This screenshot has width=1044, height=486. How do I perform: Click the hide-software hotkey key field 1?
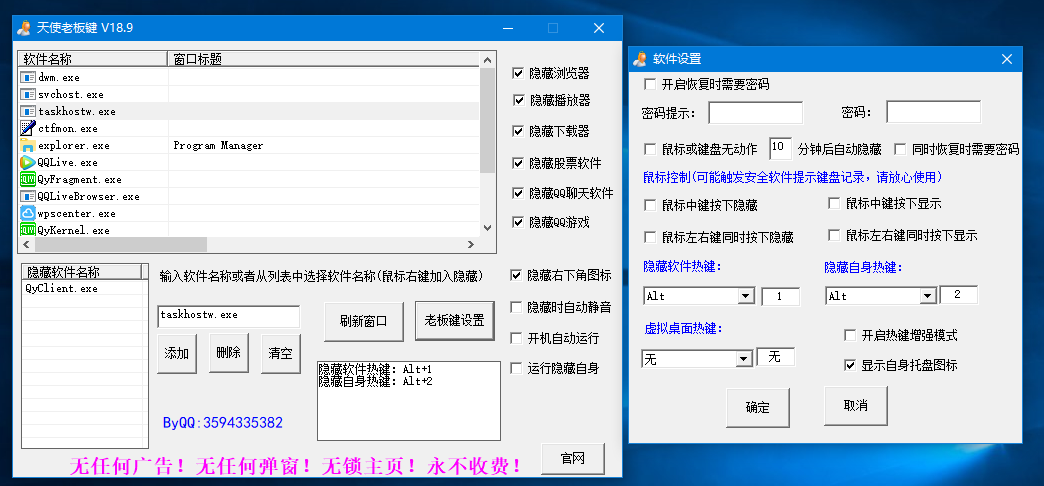click(780, 296)
